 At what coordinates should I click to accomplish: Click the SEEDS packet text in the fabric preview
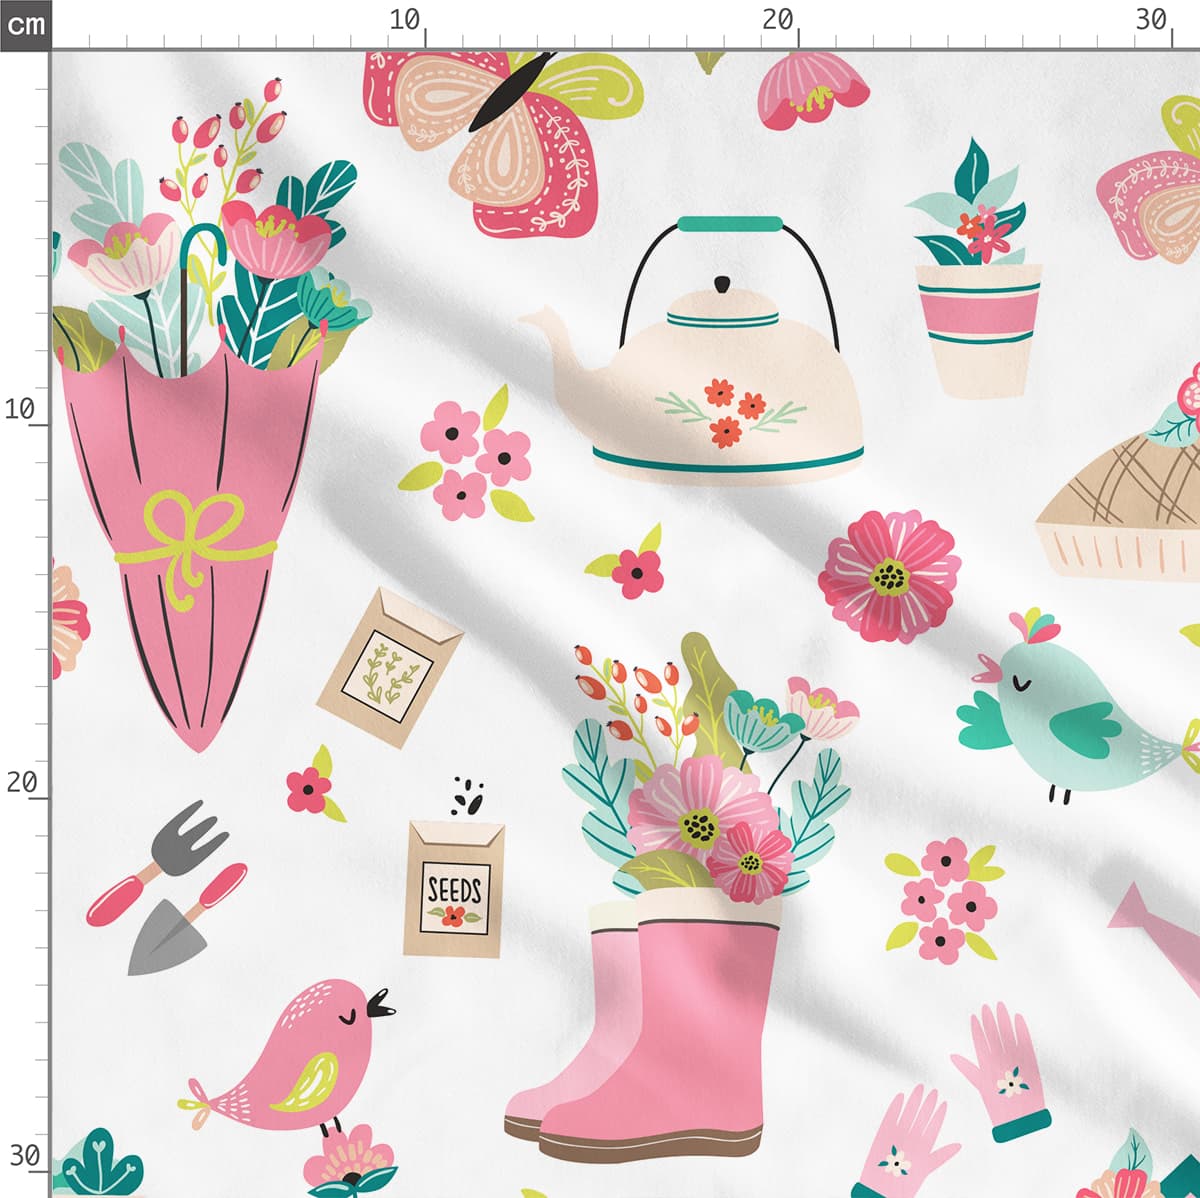[454, 888]
